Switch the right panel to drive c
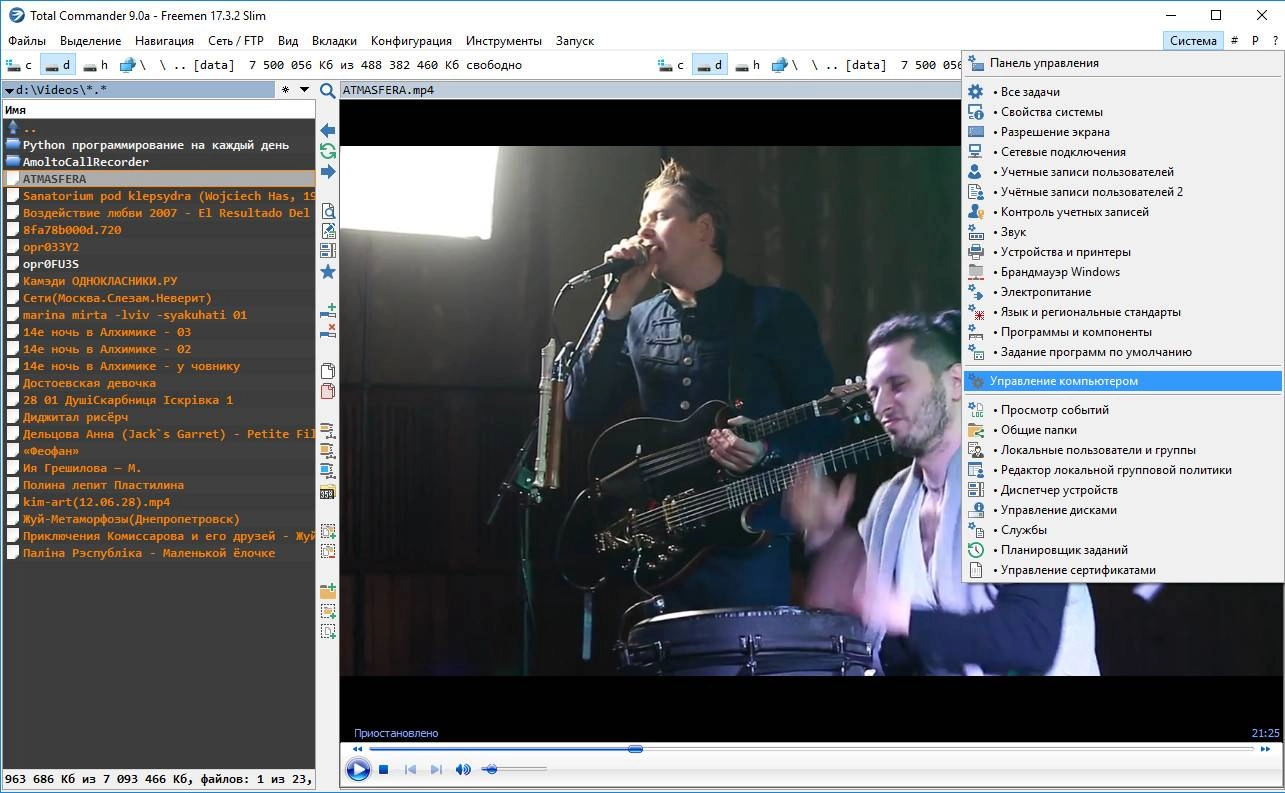Screen dimensions: 1285x793 point(670,65)
